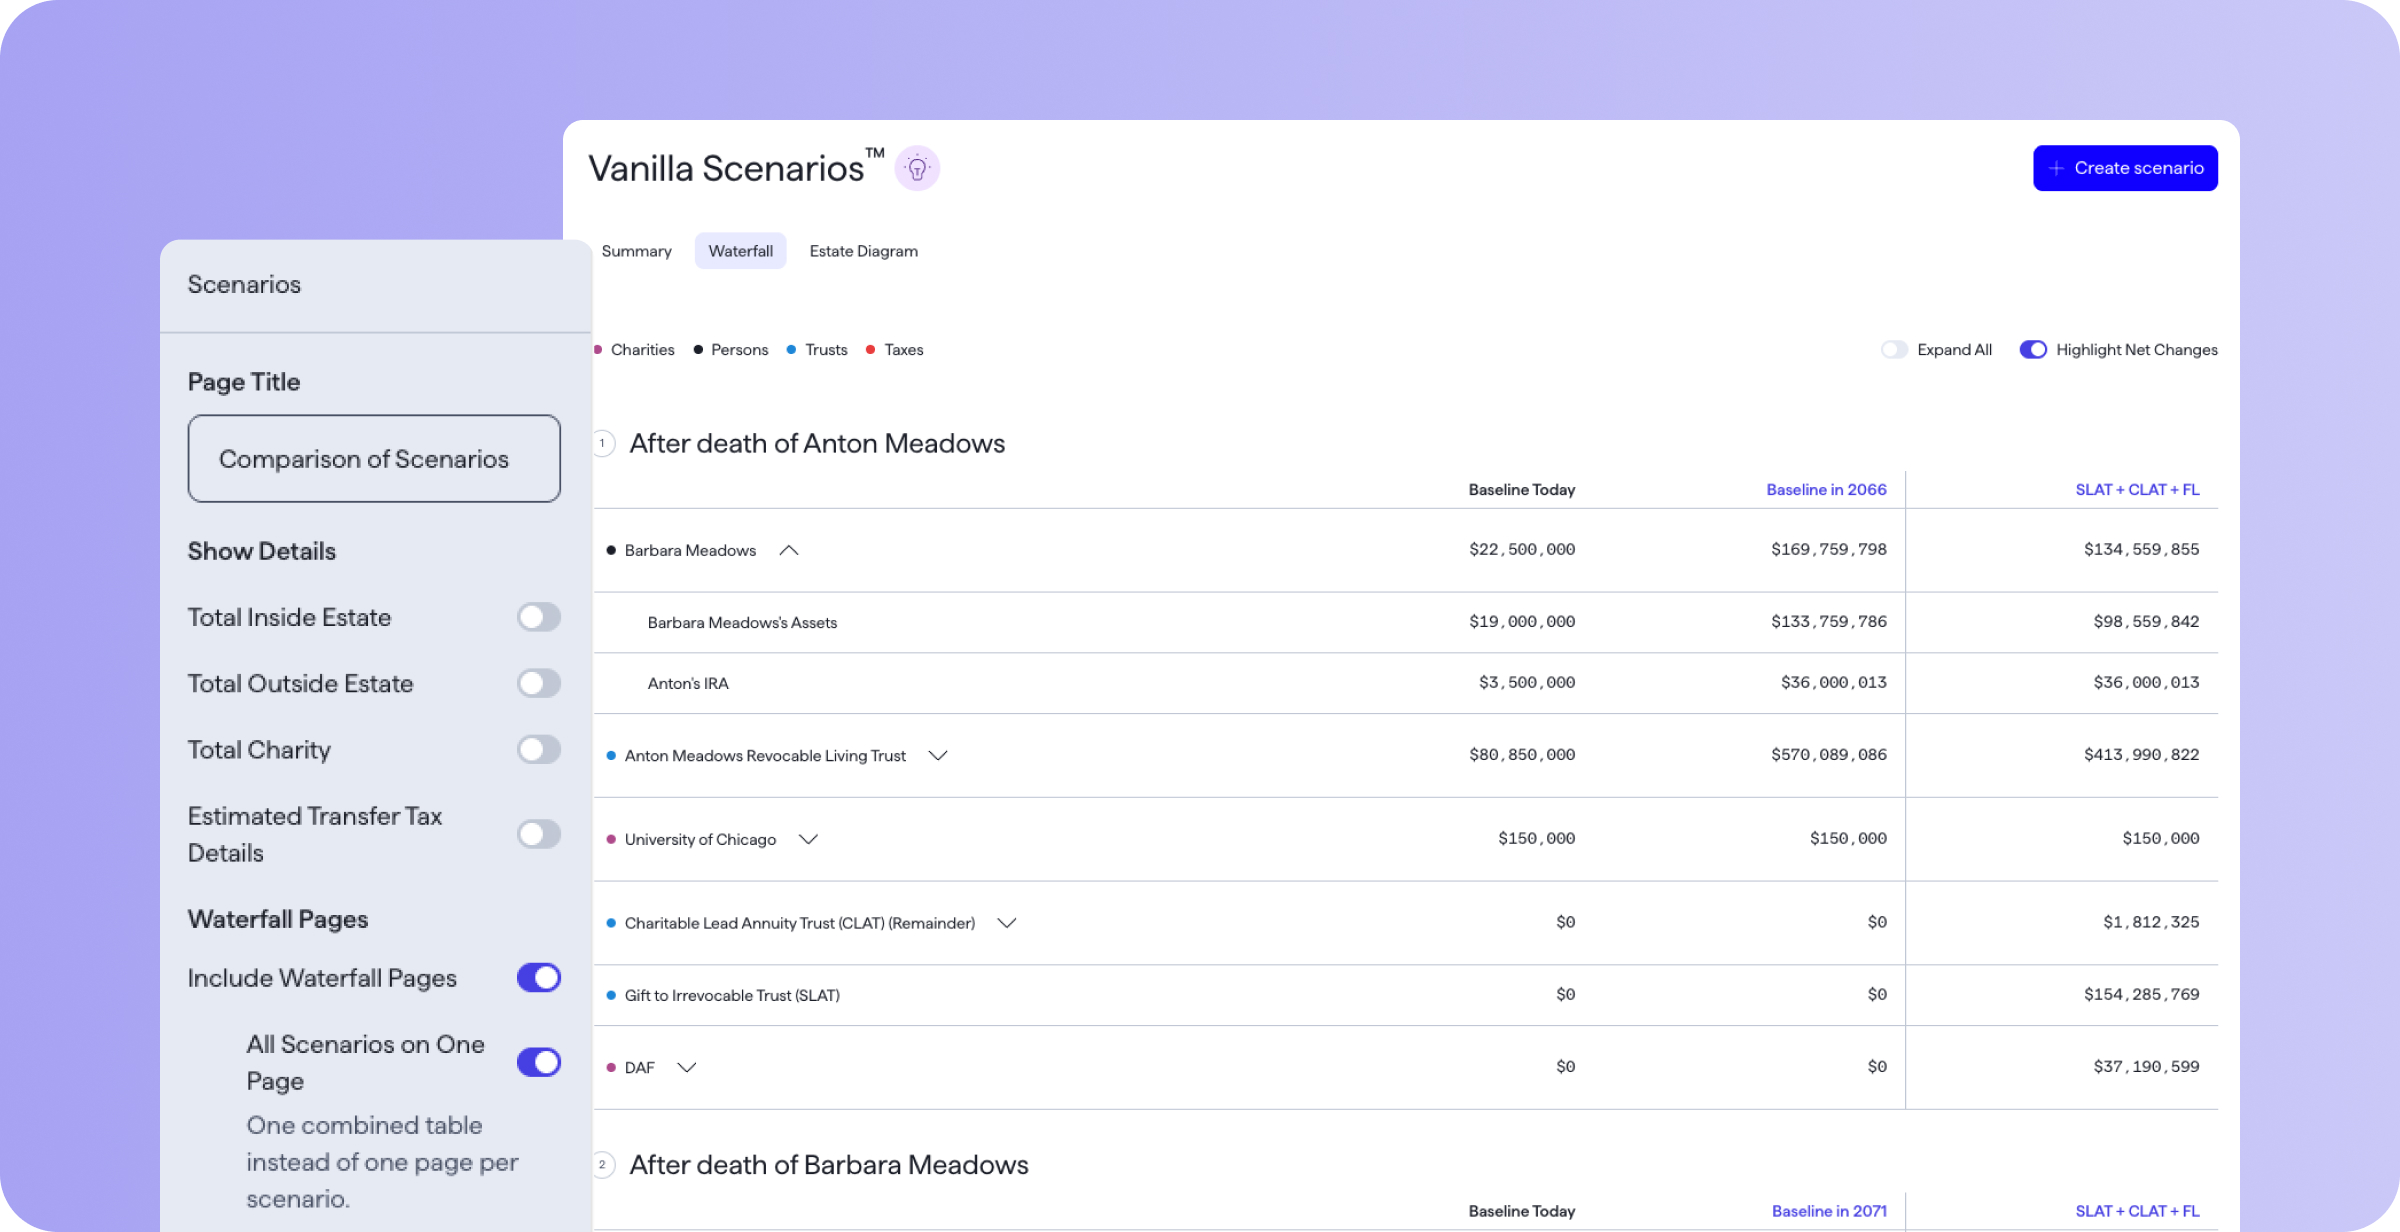Click the $570,089,086 value

[x=1829, y=755]
